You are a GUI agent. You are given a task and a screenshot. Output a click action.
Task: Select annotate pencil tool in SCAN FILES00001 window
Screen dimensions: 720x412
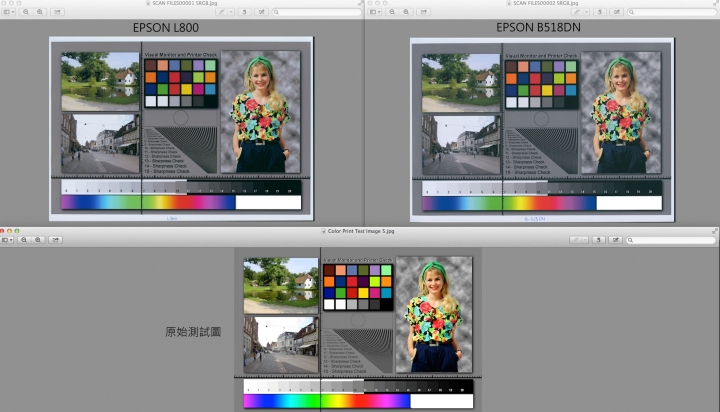[221, 12]
